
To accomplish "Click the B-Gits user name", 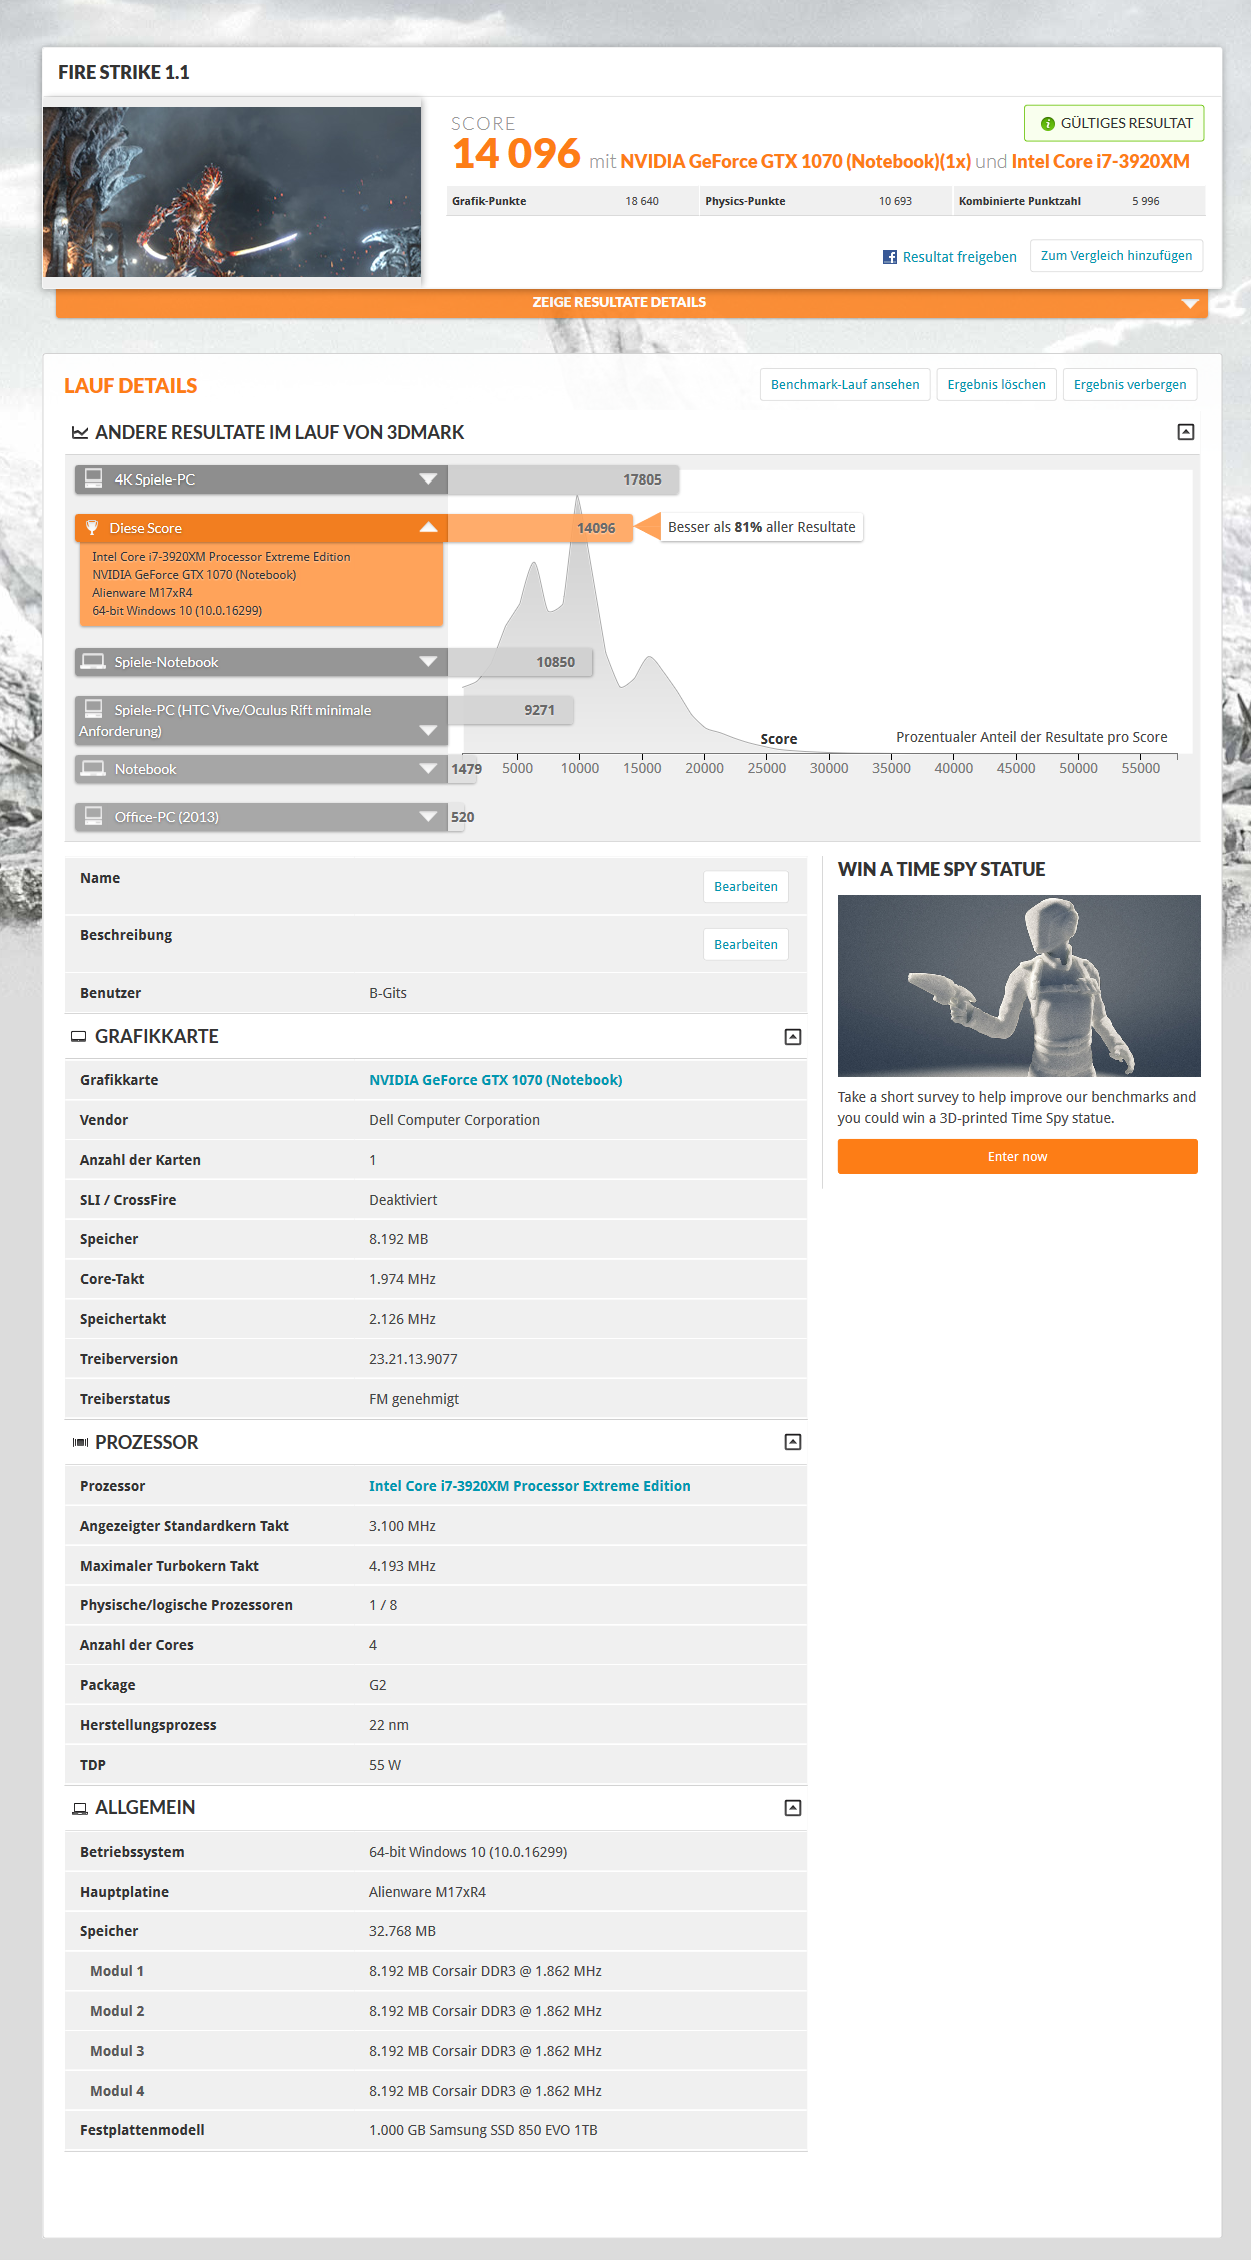I will [388, 993].
